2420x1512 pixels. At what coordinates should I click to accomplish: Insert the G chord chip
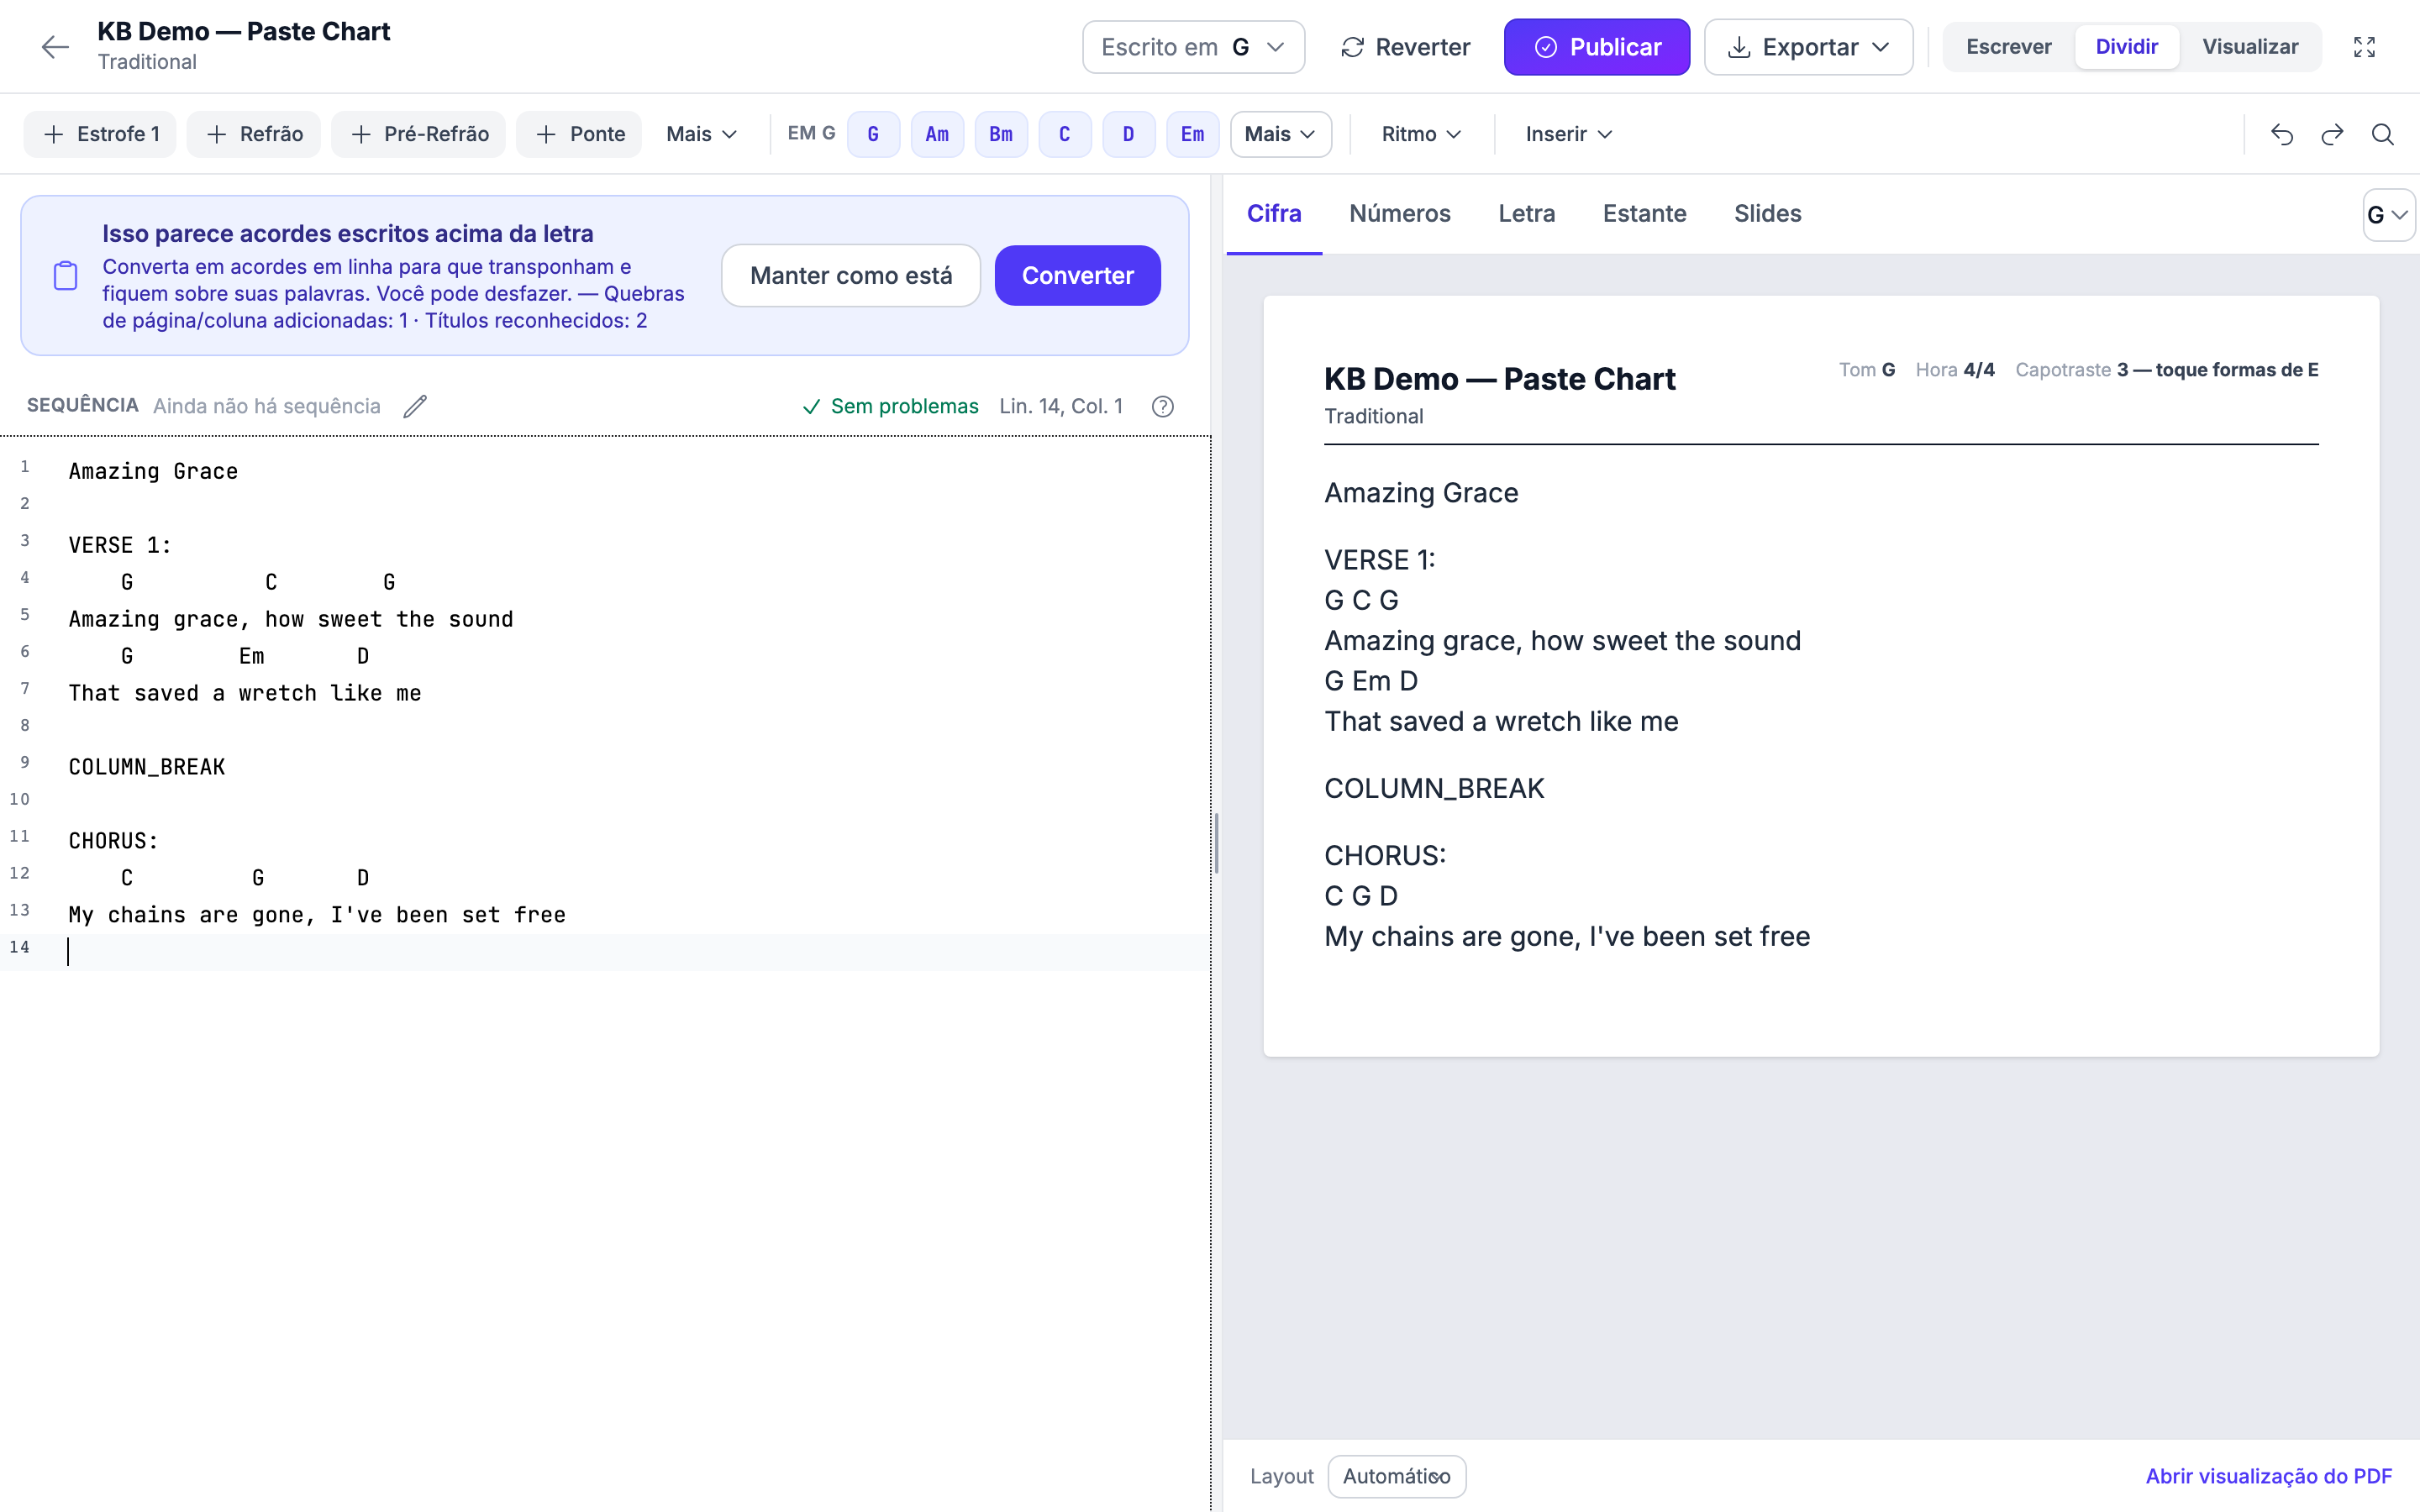tap(873, 134)
